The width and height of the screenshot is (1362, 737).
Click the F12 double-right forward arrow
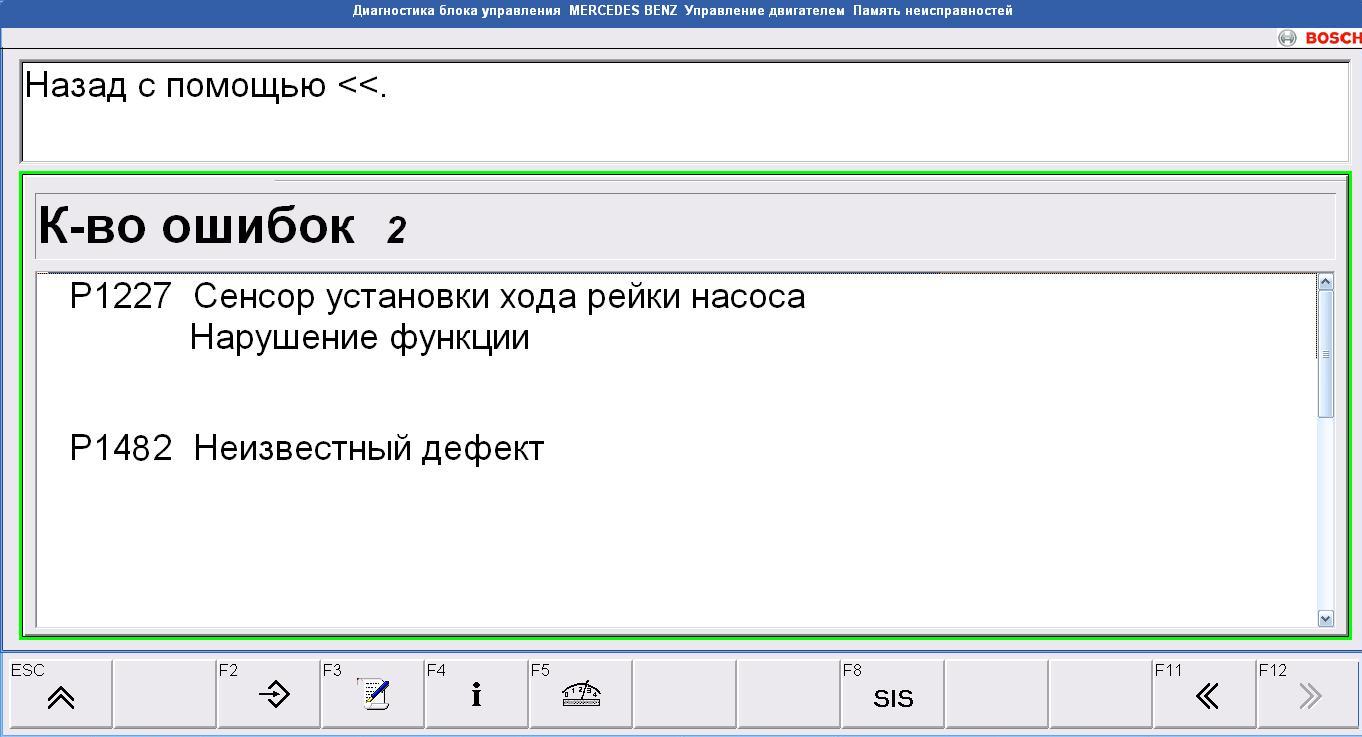[x=1309, y=694]
